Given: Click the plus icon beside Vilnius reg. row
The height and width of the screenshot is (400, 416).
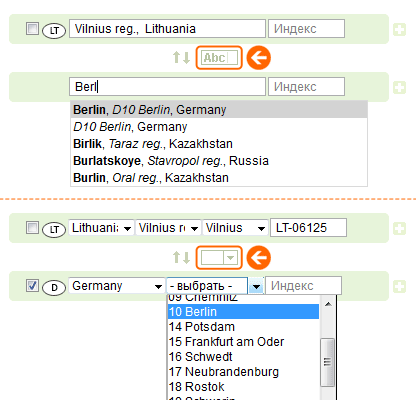Looking at the screenshot, I should click(399, 29).
